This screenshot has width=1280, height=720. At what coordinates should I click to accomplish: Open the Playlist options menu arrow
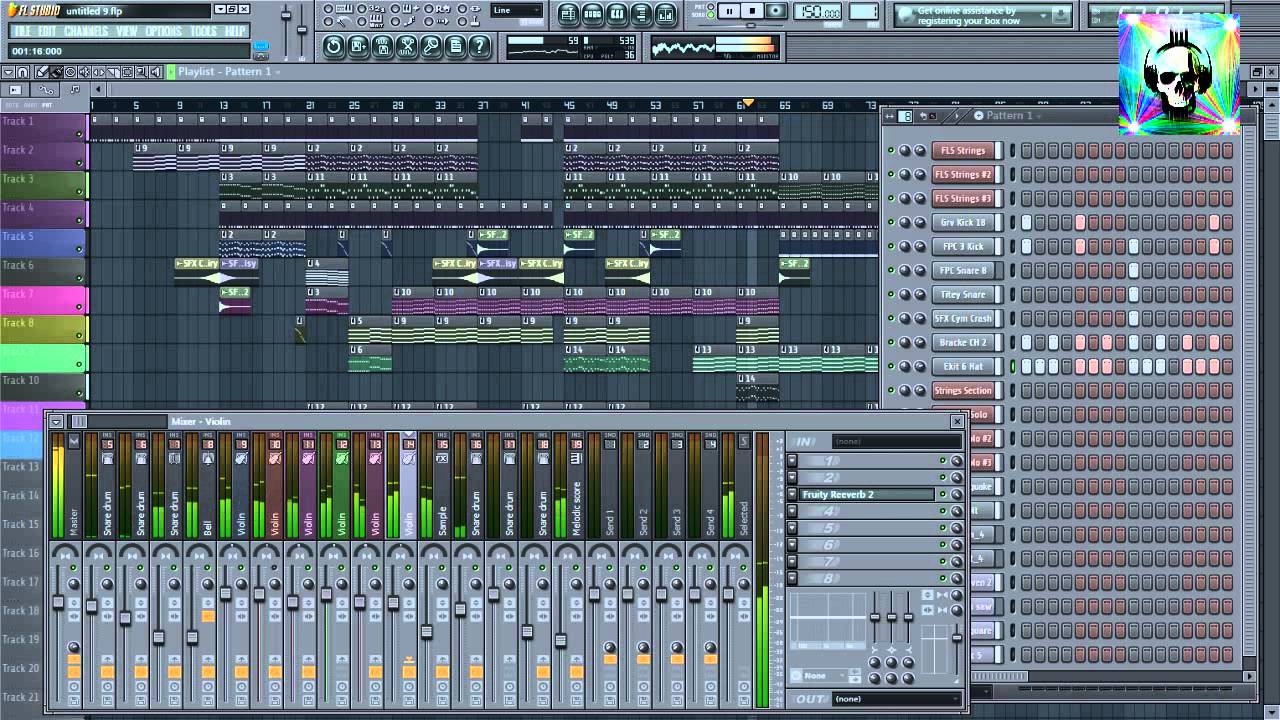point(8,72)
